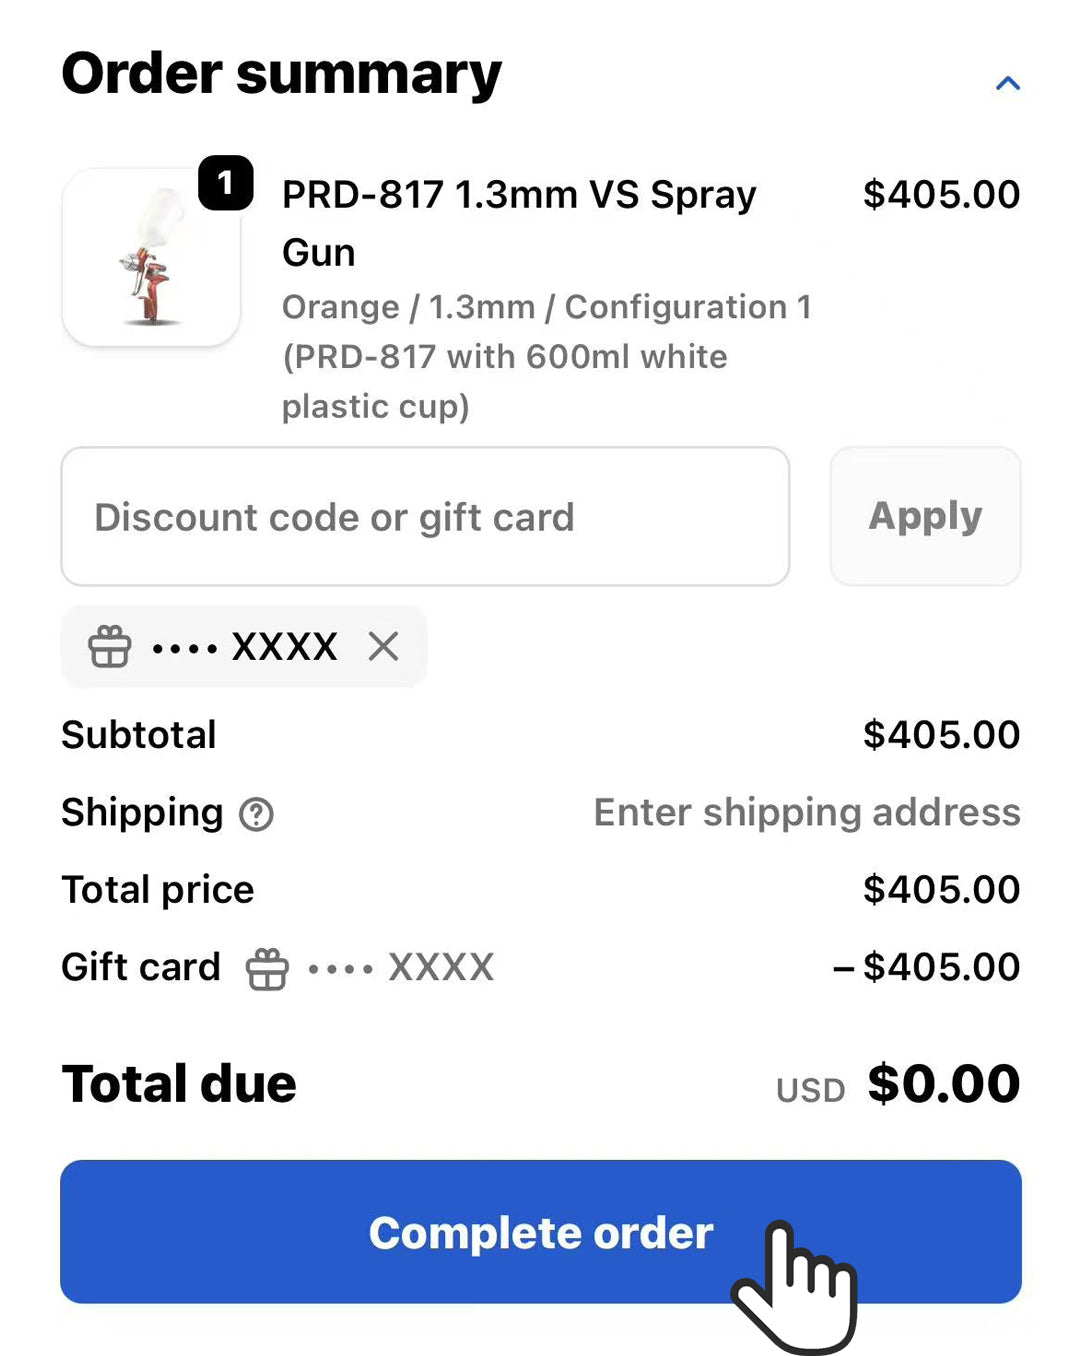Click the Order summary heading

(281, 74)
